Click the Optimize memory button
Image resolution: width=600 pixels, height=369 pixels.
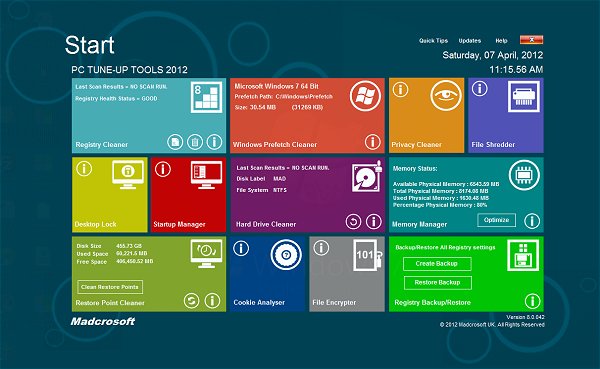[x=496, y=220]
